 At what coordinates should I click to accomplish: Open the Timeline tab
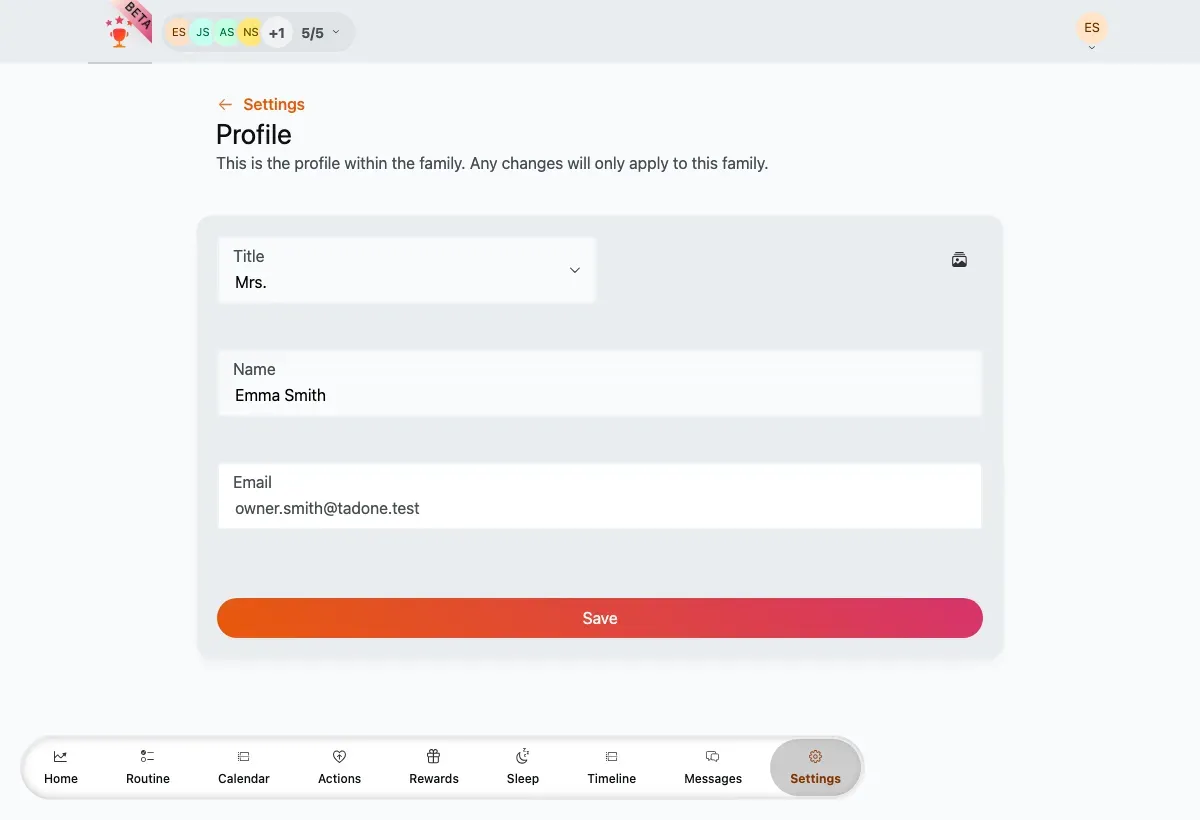click(612, 767)
